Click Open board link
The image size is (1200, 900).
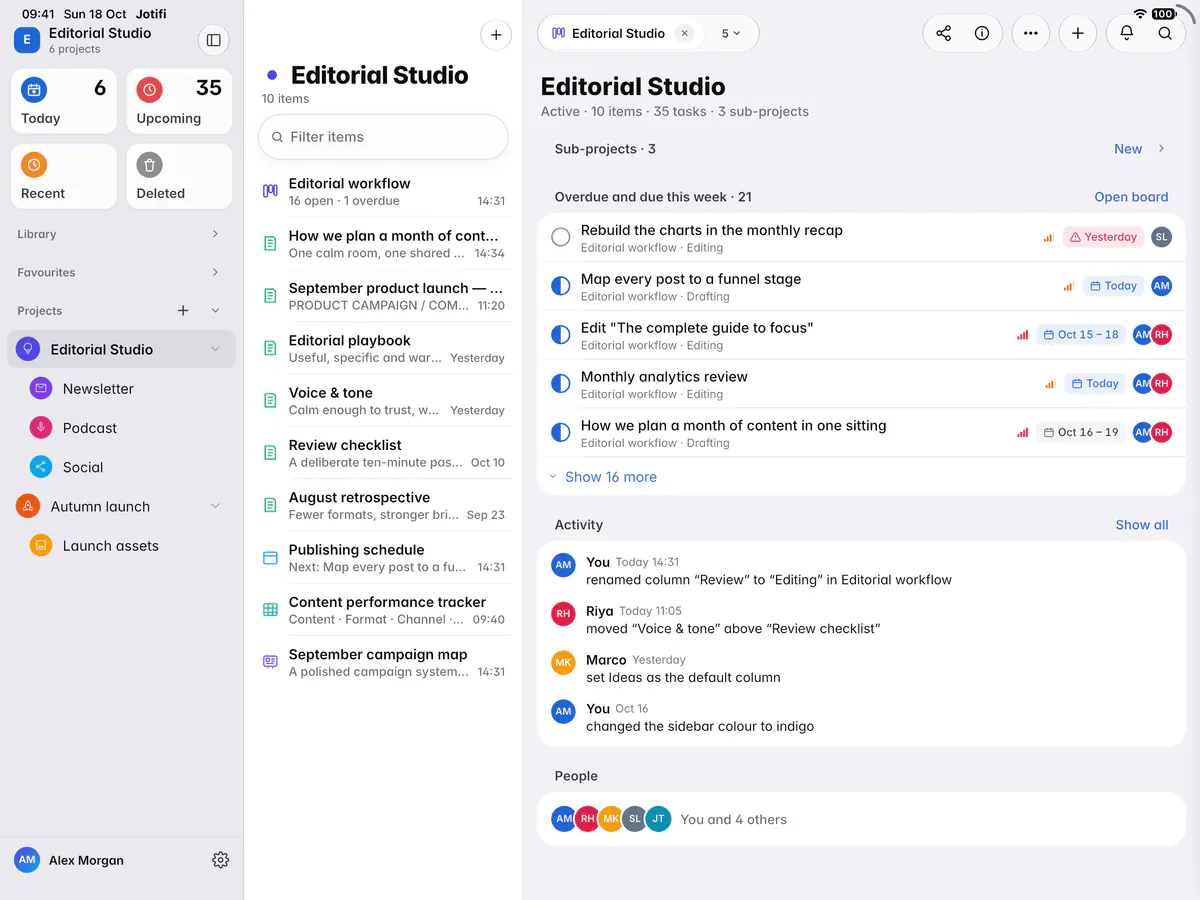click(x=1131, y=197)
